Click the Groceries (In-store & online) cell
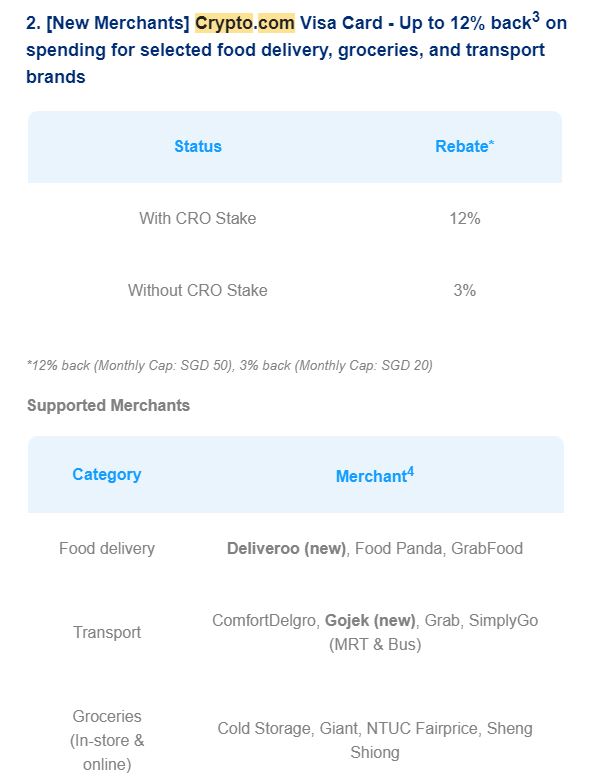Viewport: 591px width, 783px height. (107, 740)
